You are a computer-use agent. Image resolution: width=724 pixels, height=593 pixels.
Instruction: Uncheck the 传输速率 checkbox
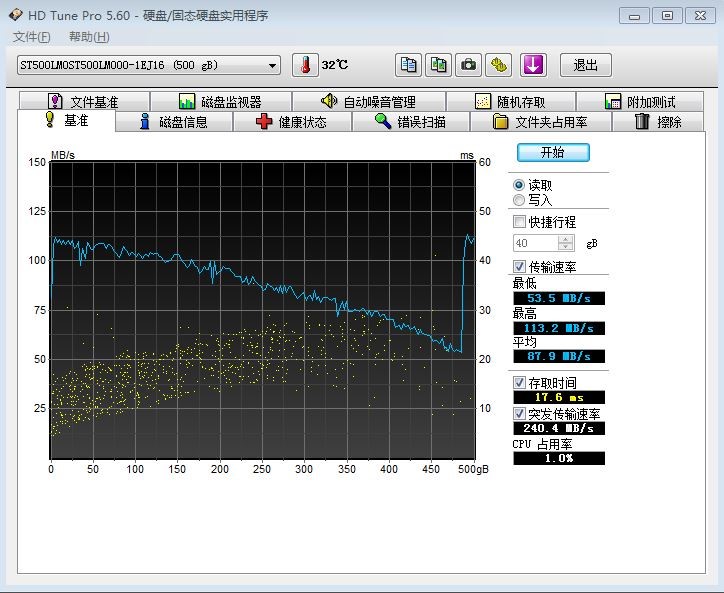tap(519, 266)
